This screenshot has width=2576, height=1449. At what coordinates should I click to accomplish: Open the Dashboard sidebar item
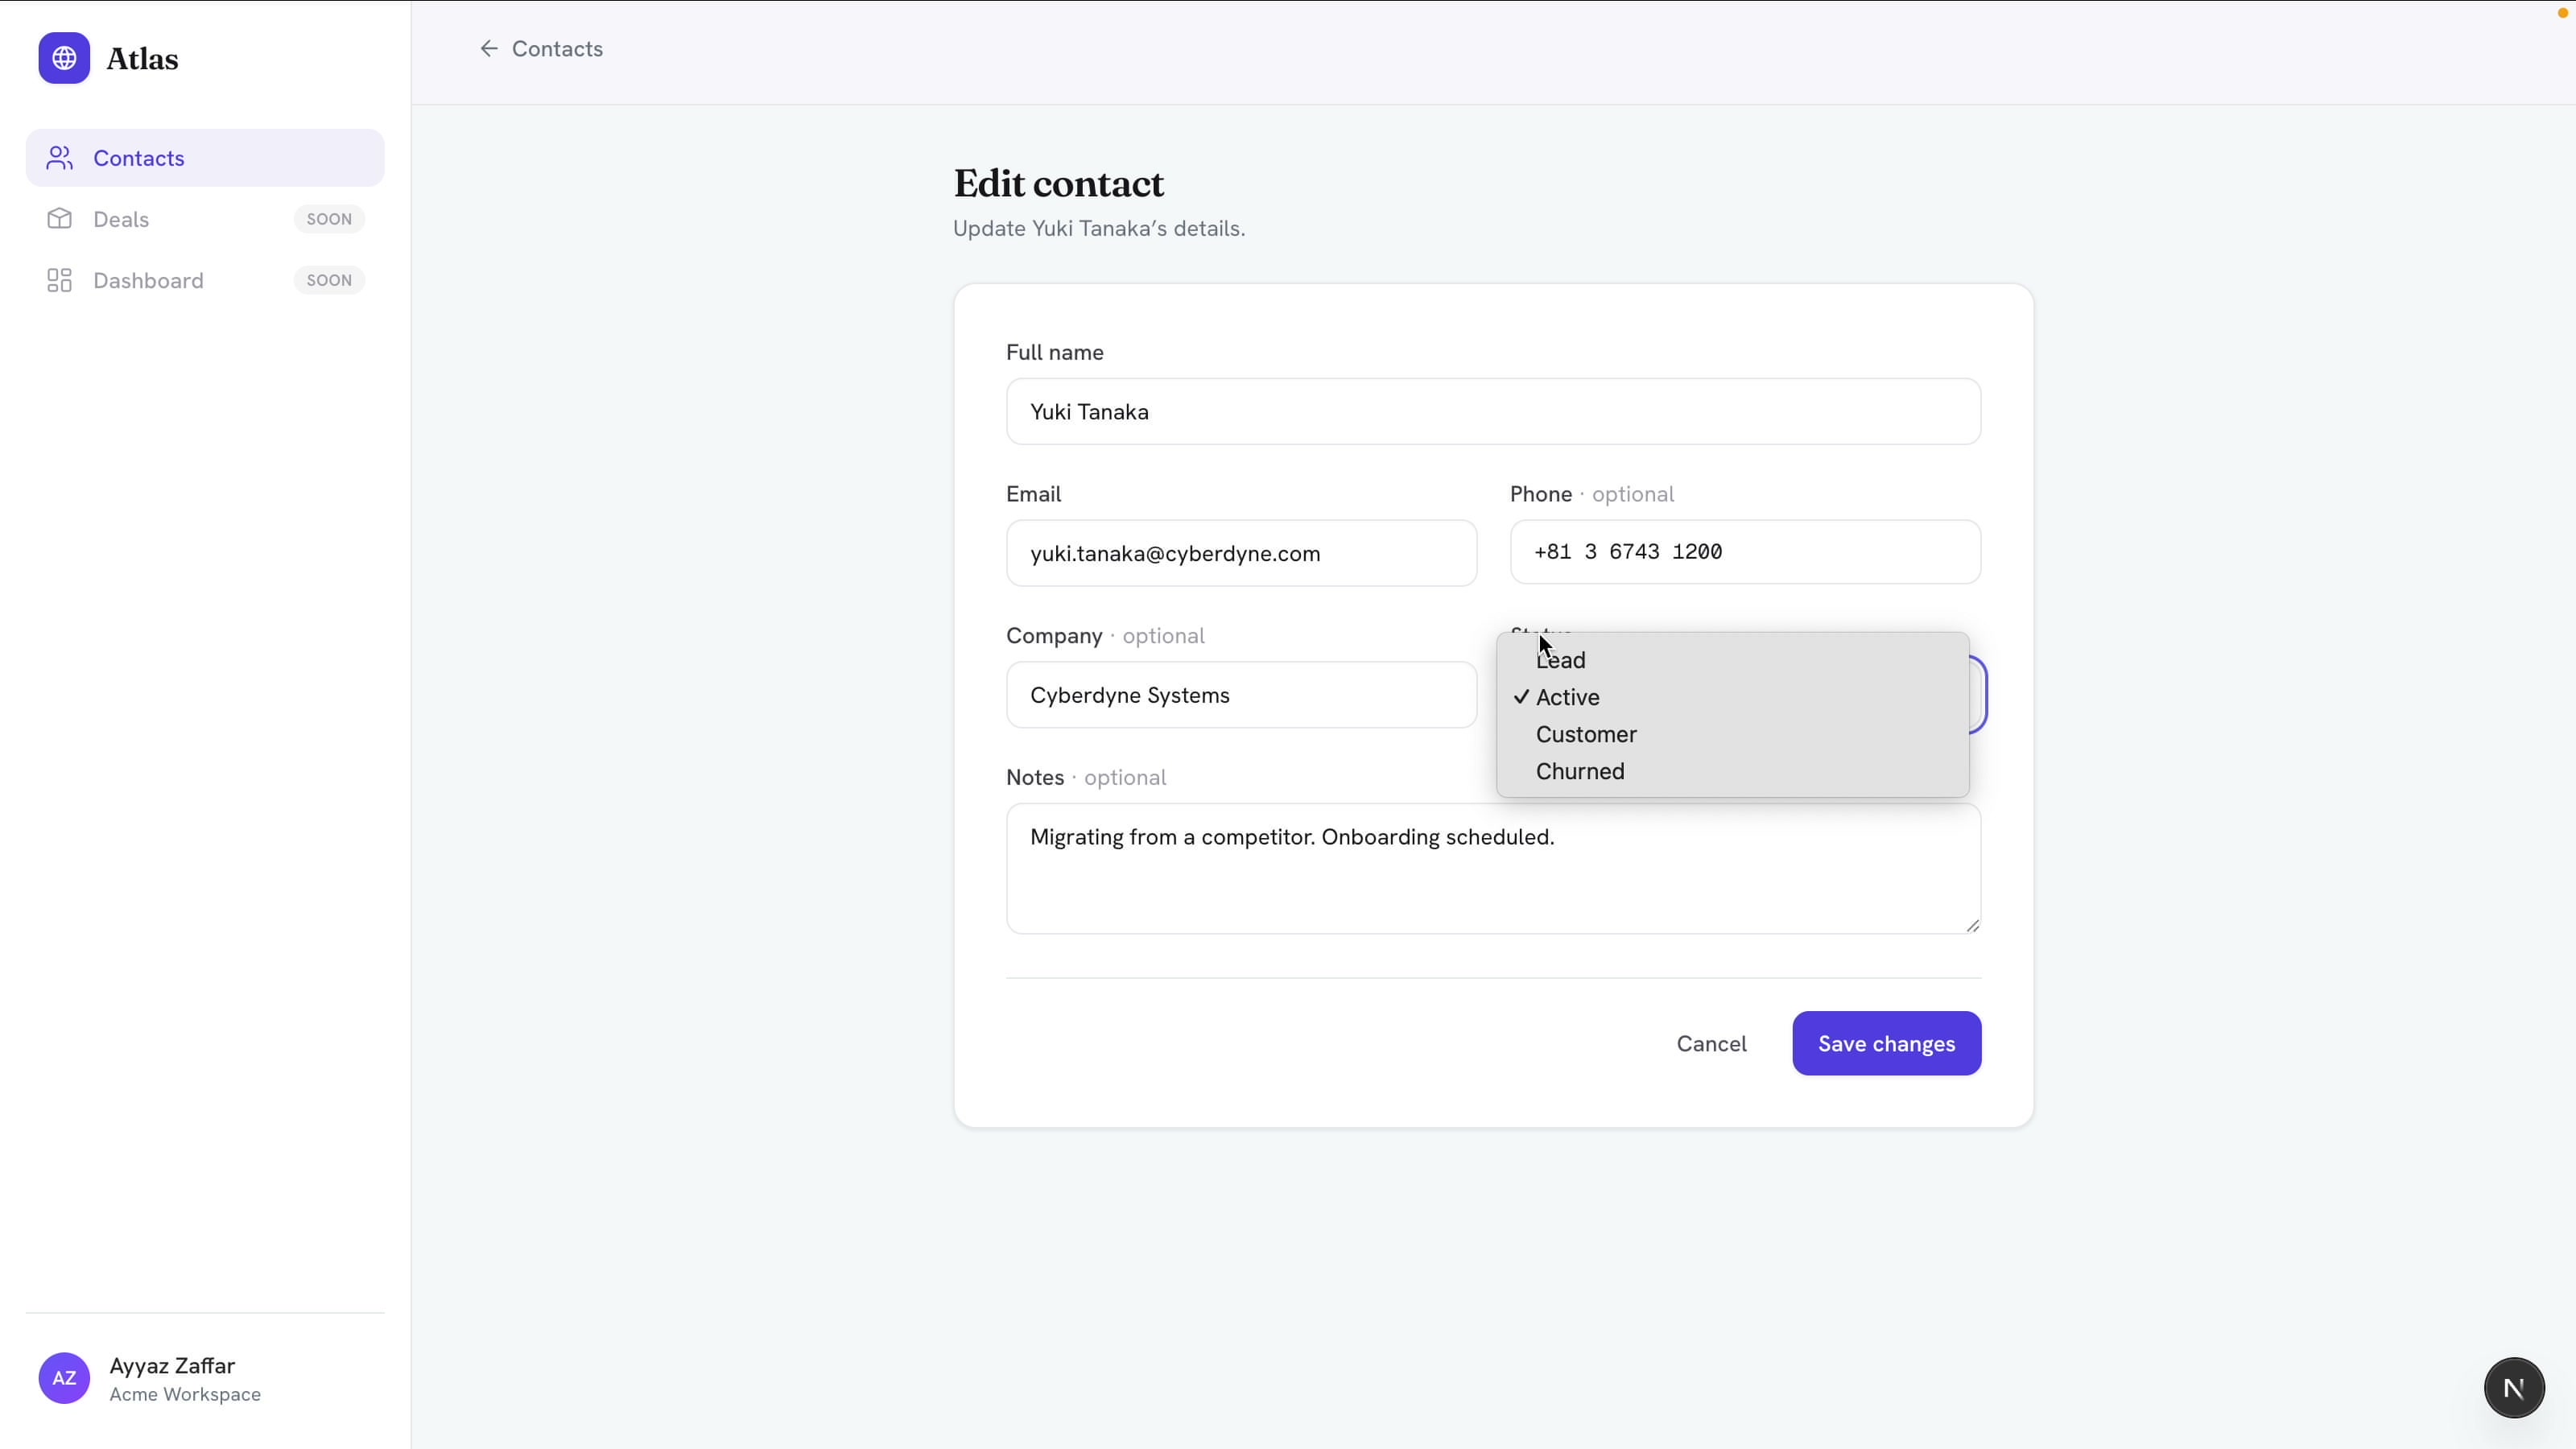205,280
